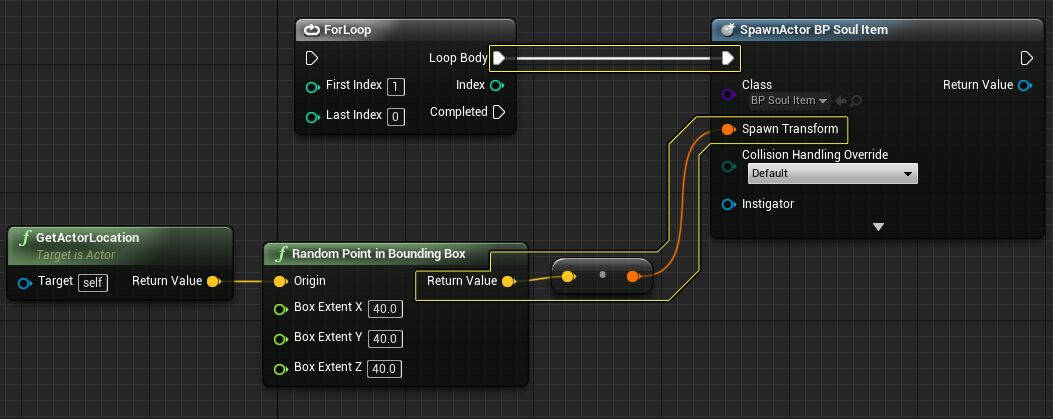
Task: Click the GetActorLocation Target pin
Action: tap(25, 282)
